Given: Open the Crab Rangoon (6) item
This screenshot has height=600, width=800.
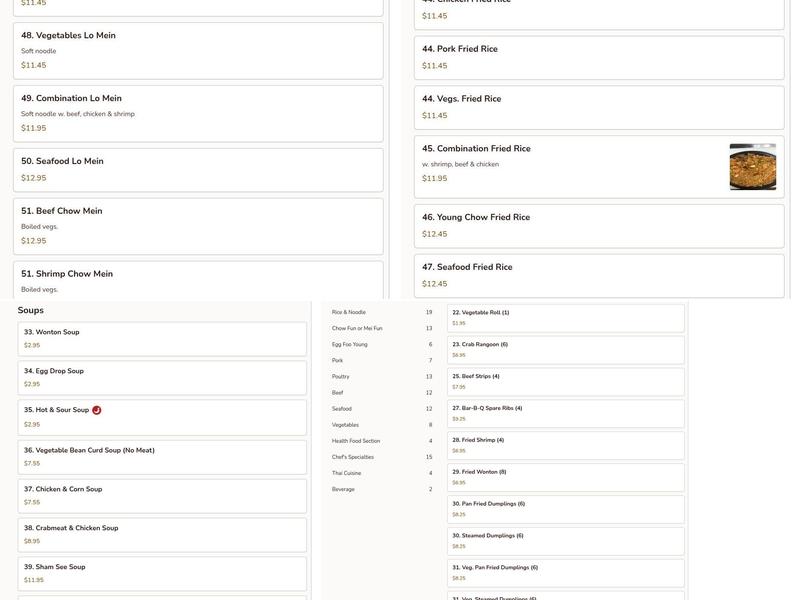Looking at the screenshot, I should click(x=565, y=349).
